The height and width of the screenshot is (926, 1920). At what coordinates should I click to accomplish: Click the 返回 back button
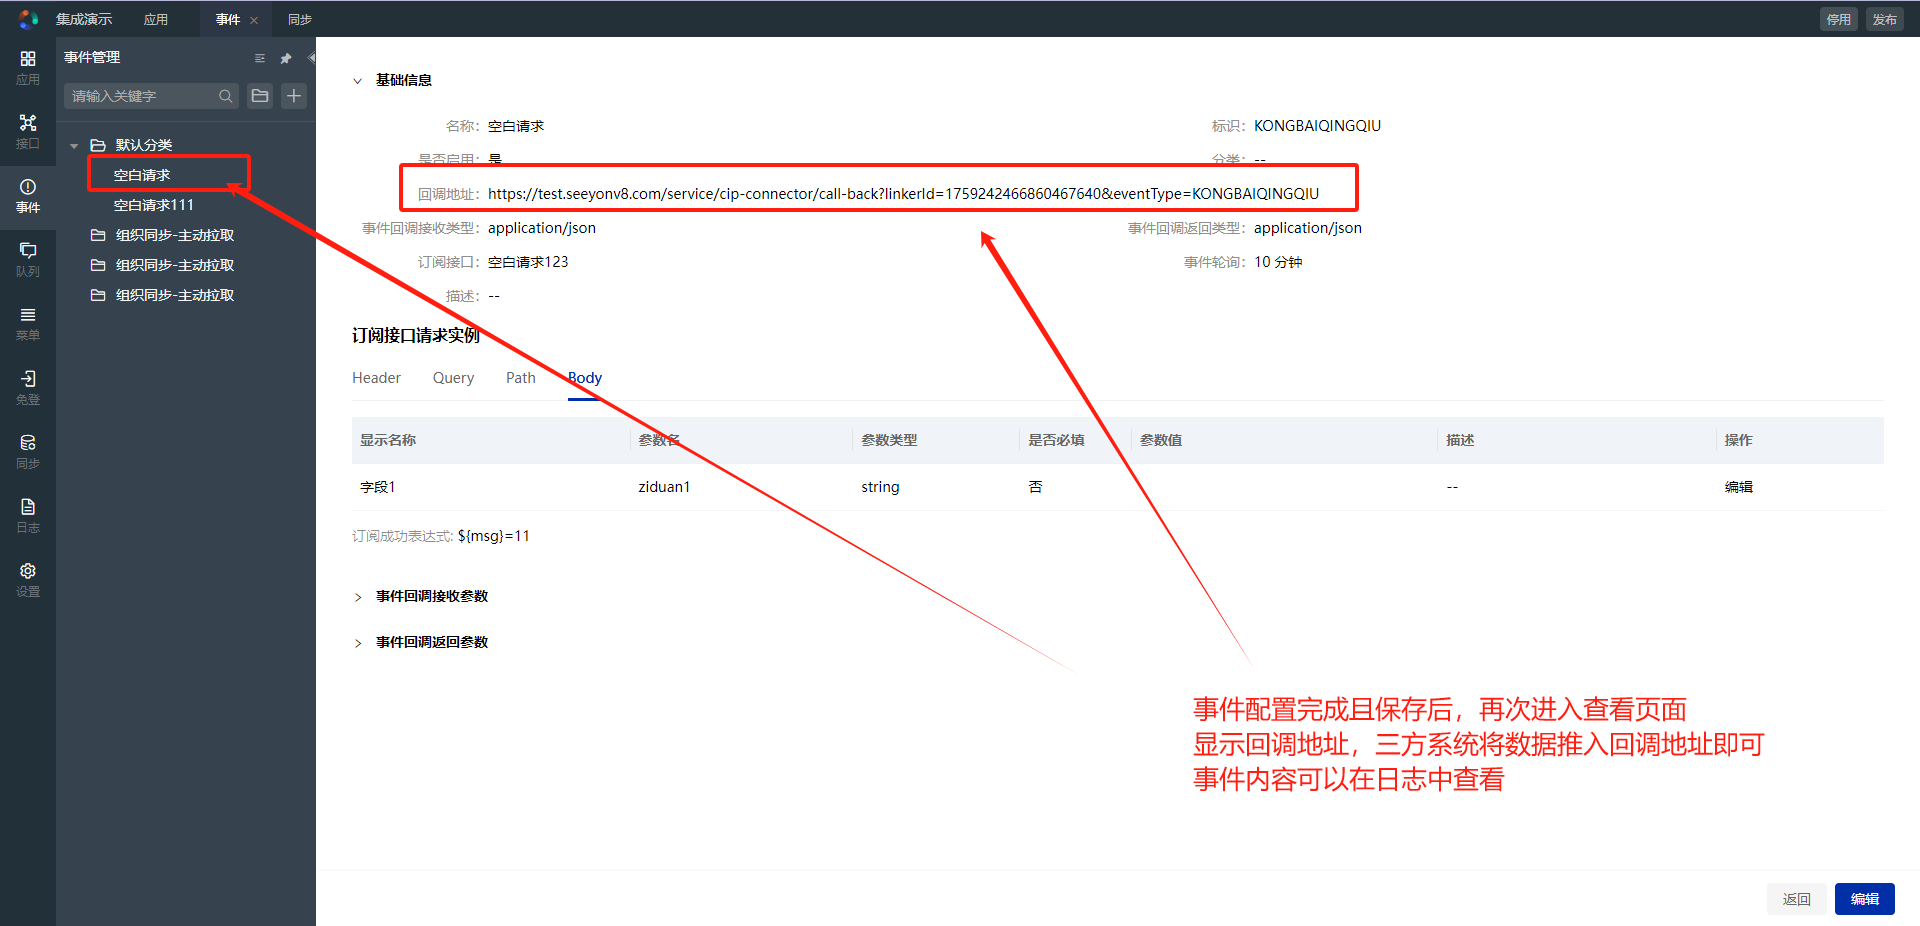coord(1796,899)
